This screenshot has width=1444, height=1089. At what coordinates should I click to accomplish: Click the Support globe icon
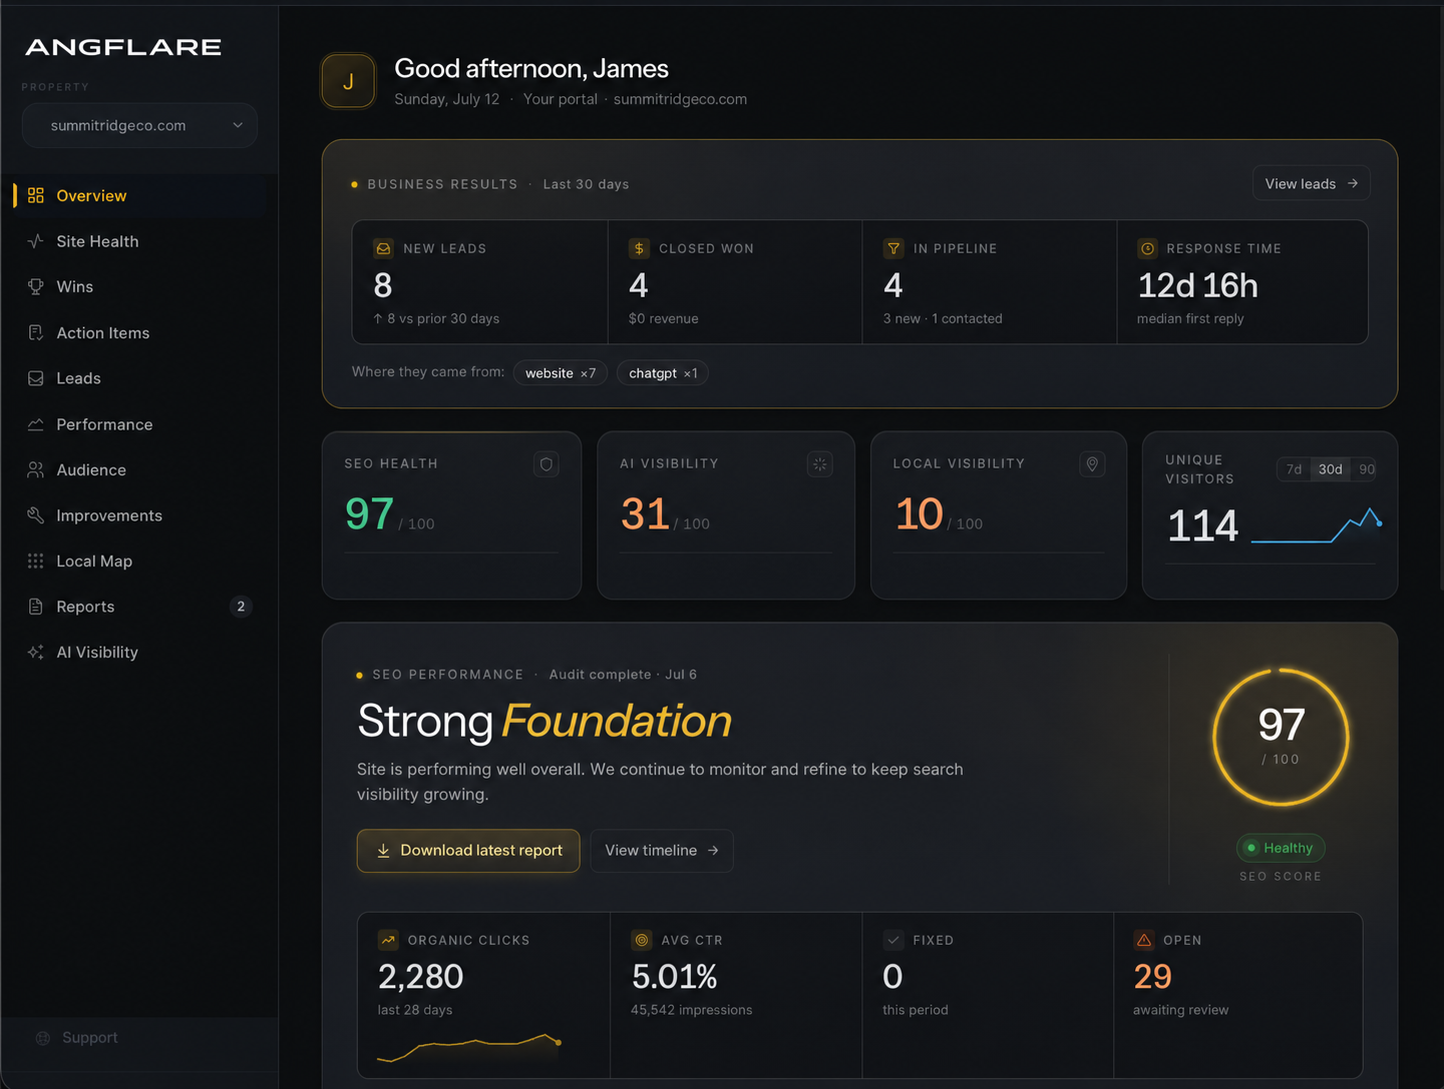tap(43, 1038)
